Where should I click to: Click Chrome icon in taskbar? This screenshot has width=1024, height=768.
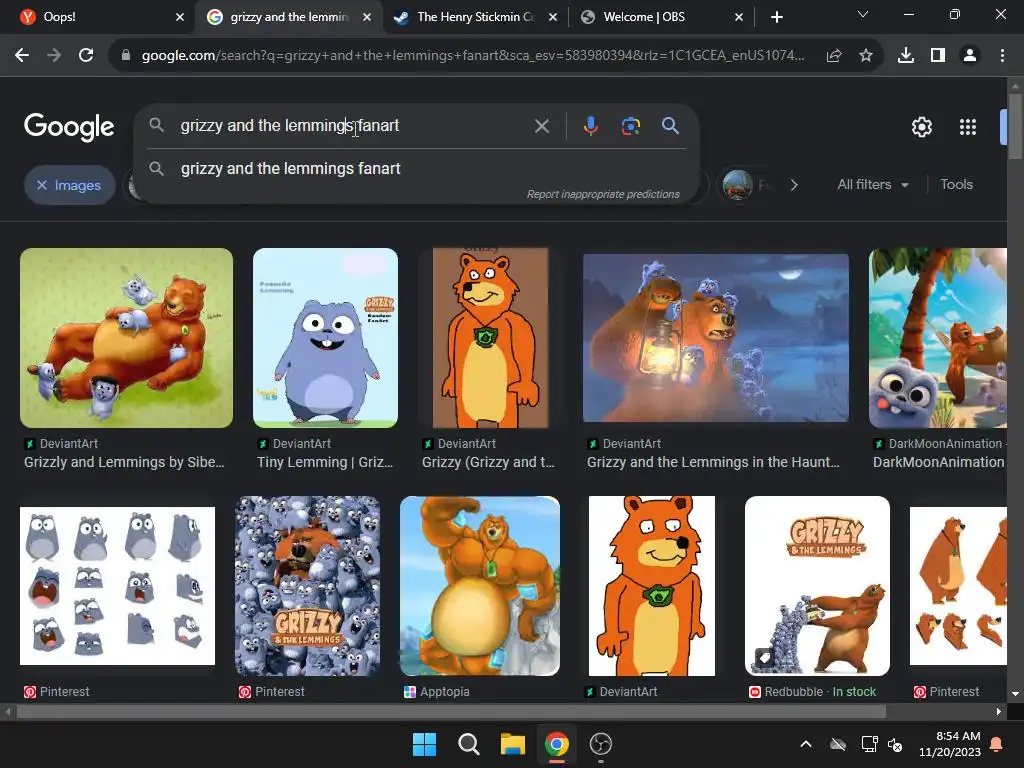pyautogui.click(x=556, y=744)
